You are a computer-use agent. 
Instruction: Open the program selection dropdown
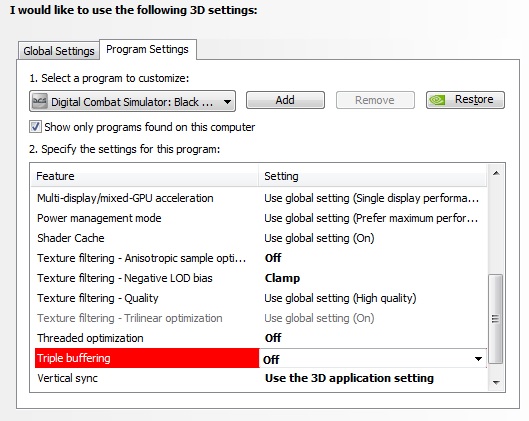click(x=132, y=101)
